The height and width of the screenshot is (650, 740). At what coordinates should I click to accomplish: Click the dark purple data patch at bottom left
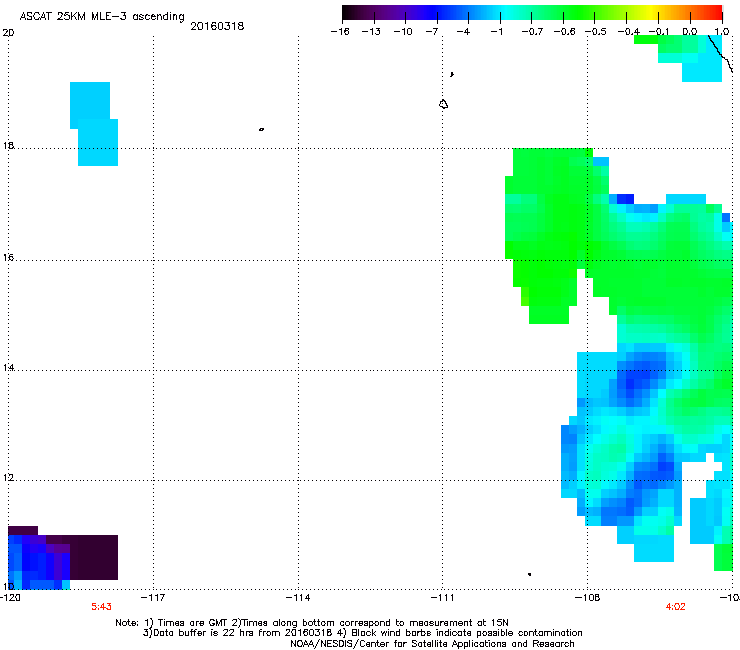tap(93, 557)
